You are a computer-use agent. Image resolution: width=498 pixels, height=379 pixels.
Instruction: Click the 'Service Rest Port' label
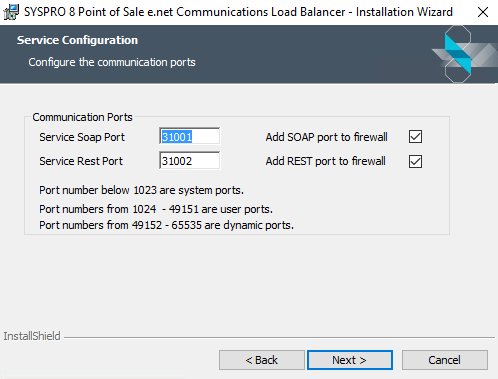(81, 161)
